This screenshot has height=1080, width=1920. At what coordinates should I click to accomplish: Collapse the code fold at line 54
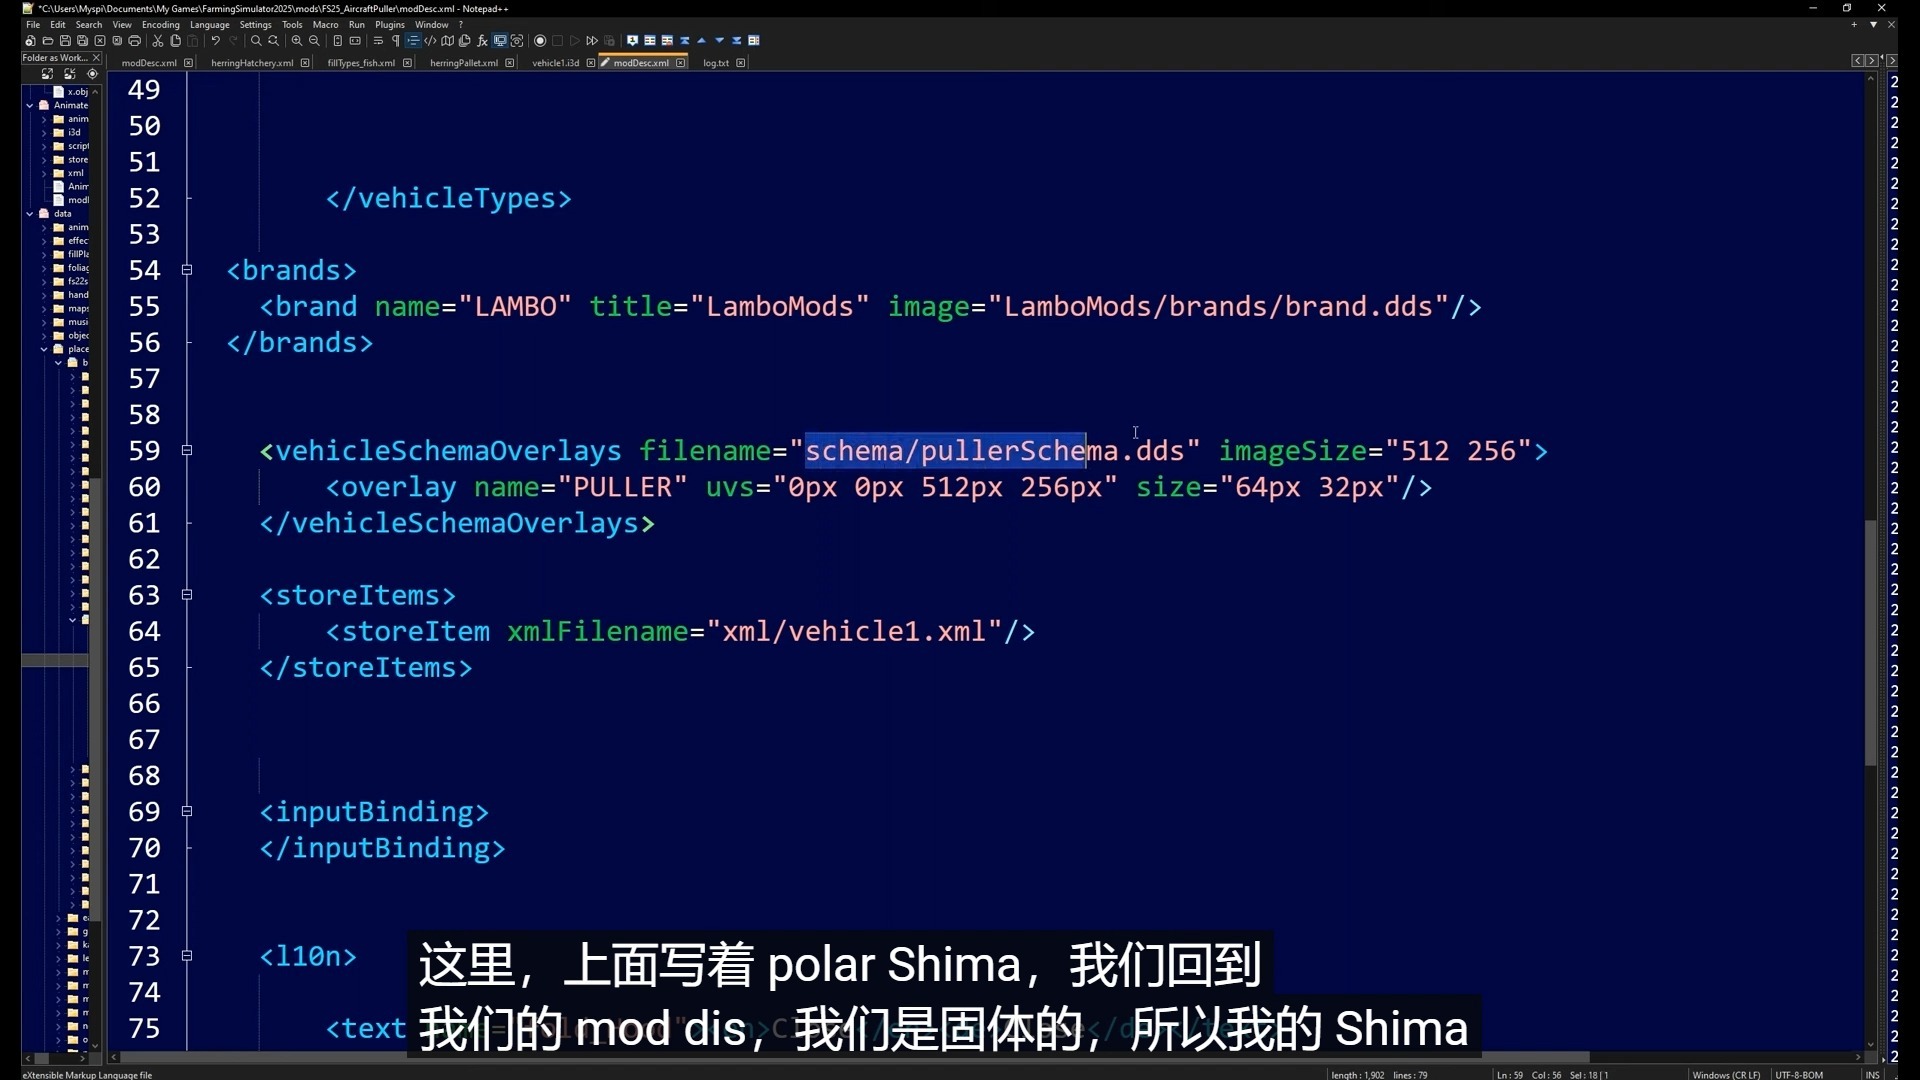coord(187,270)
